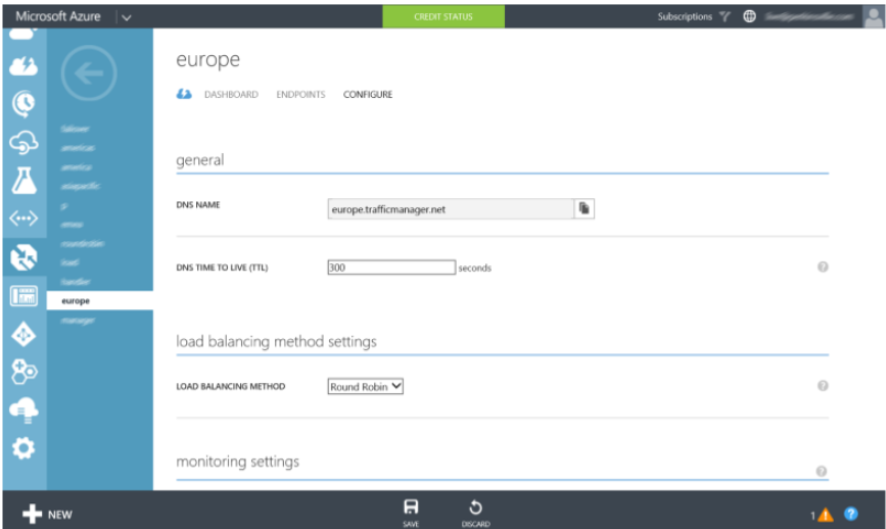Open the hexagons icon in left sidebar
The height and width of the screenshot is (529, 886).
(x=24, y=371)
